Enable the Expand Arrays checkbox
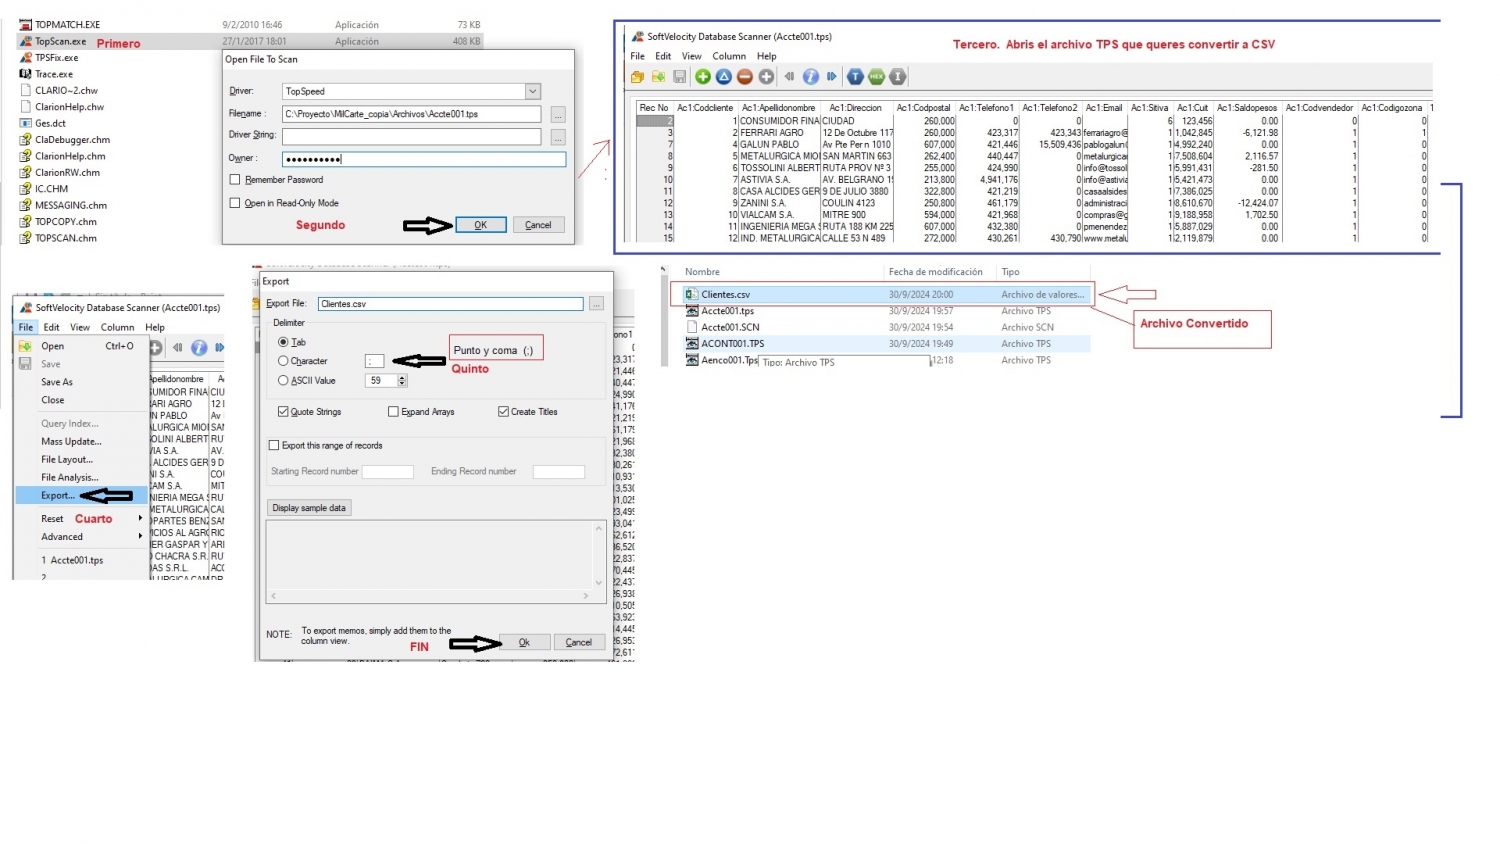This screenshot has width=1500, height=844. click(393, 411)
